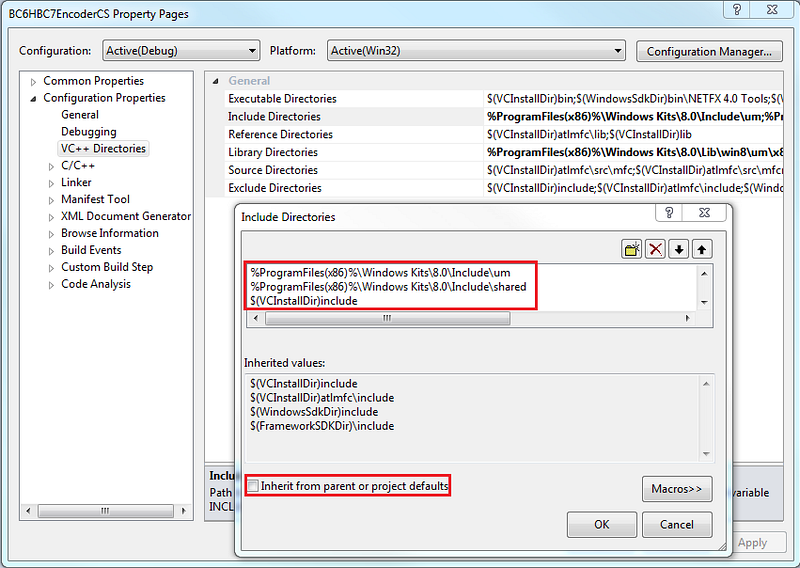Select the $(VCInstallDir)include line in edit box
Image resolution: width=800 pixels, height=568 pixels.
[x=304, y=301]
